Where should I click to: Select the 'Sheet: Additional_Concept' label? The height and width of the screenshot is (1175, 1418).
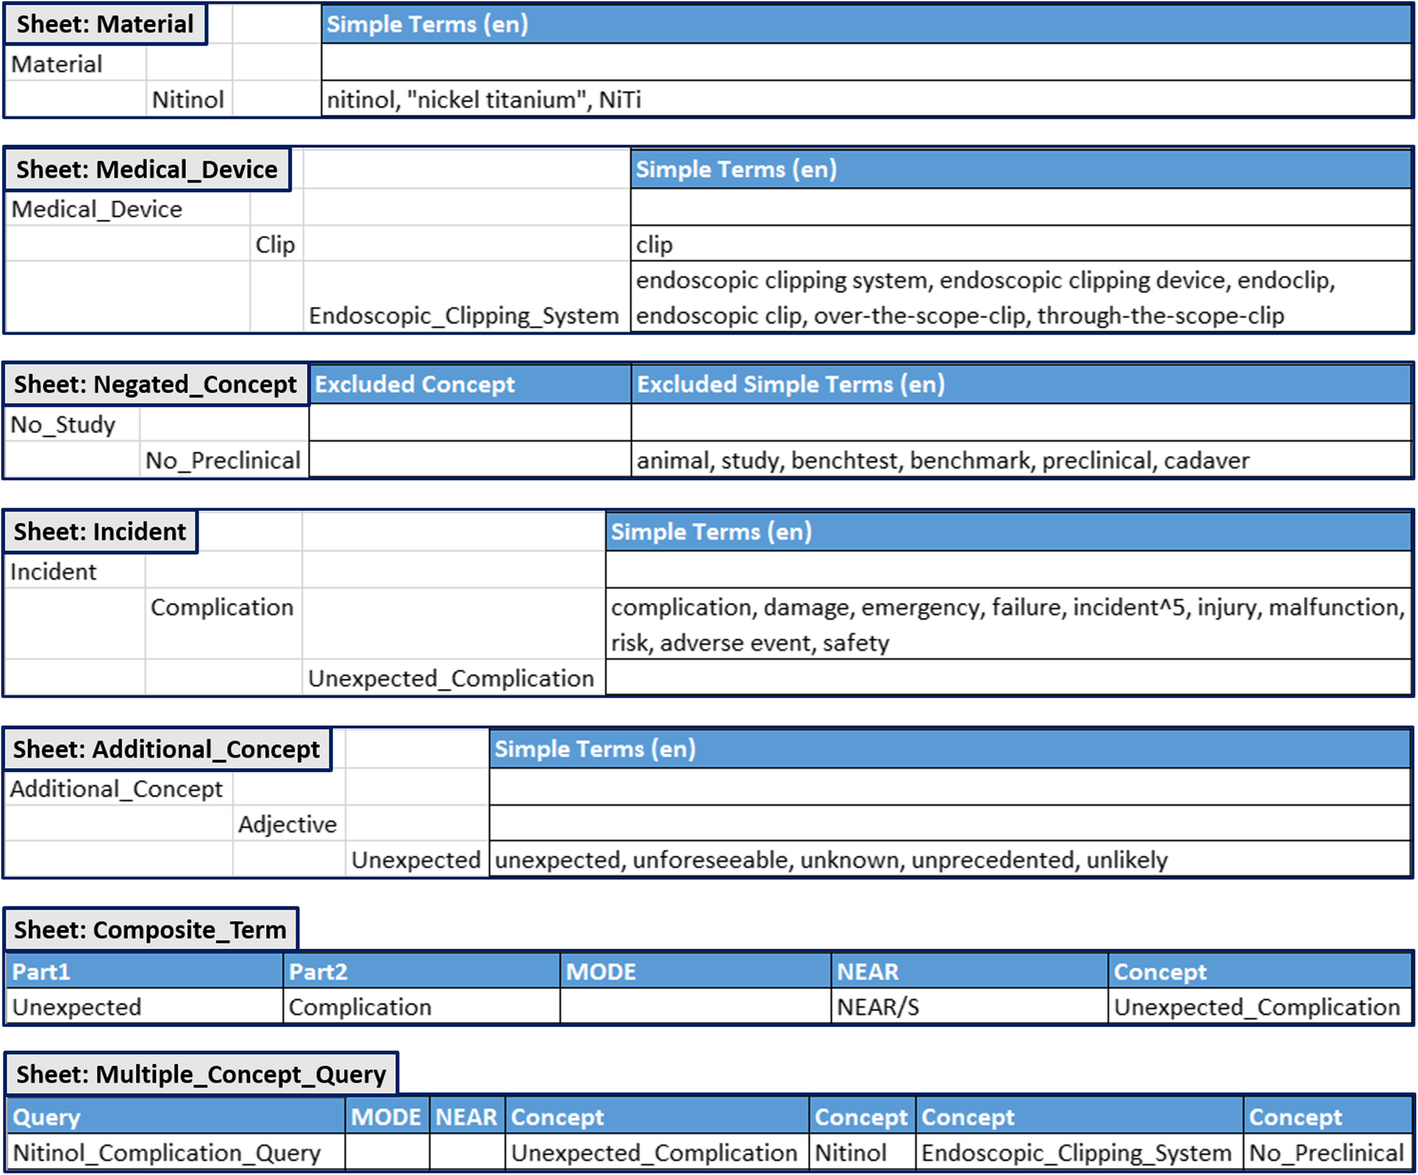tap(167, 749)
